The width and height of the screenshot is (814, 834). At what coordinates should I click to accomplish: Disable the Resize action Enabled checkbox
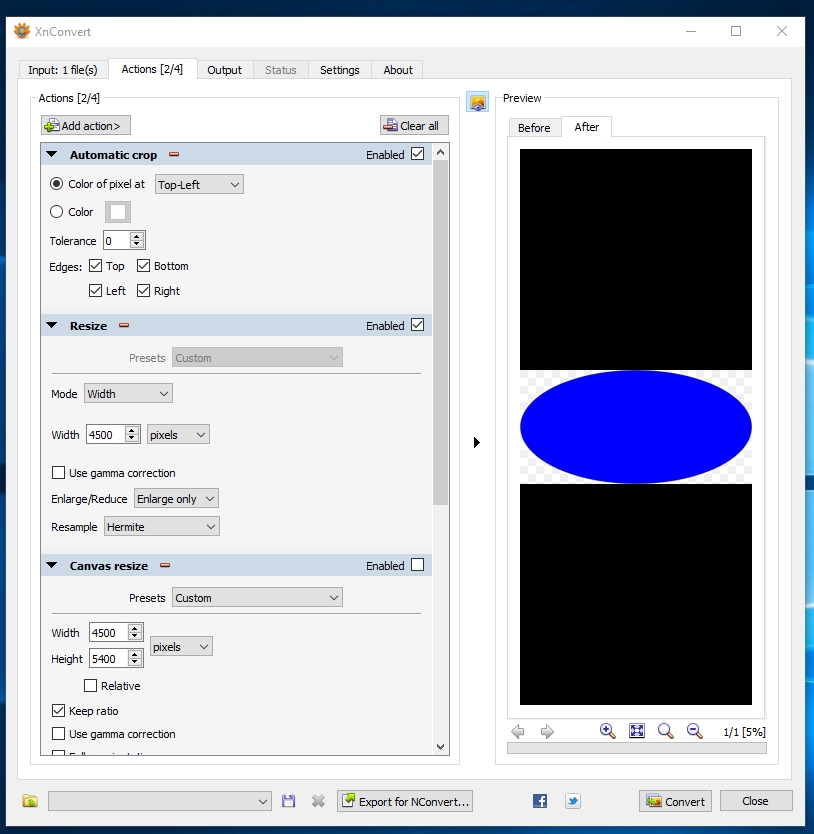tap(418, 324)
